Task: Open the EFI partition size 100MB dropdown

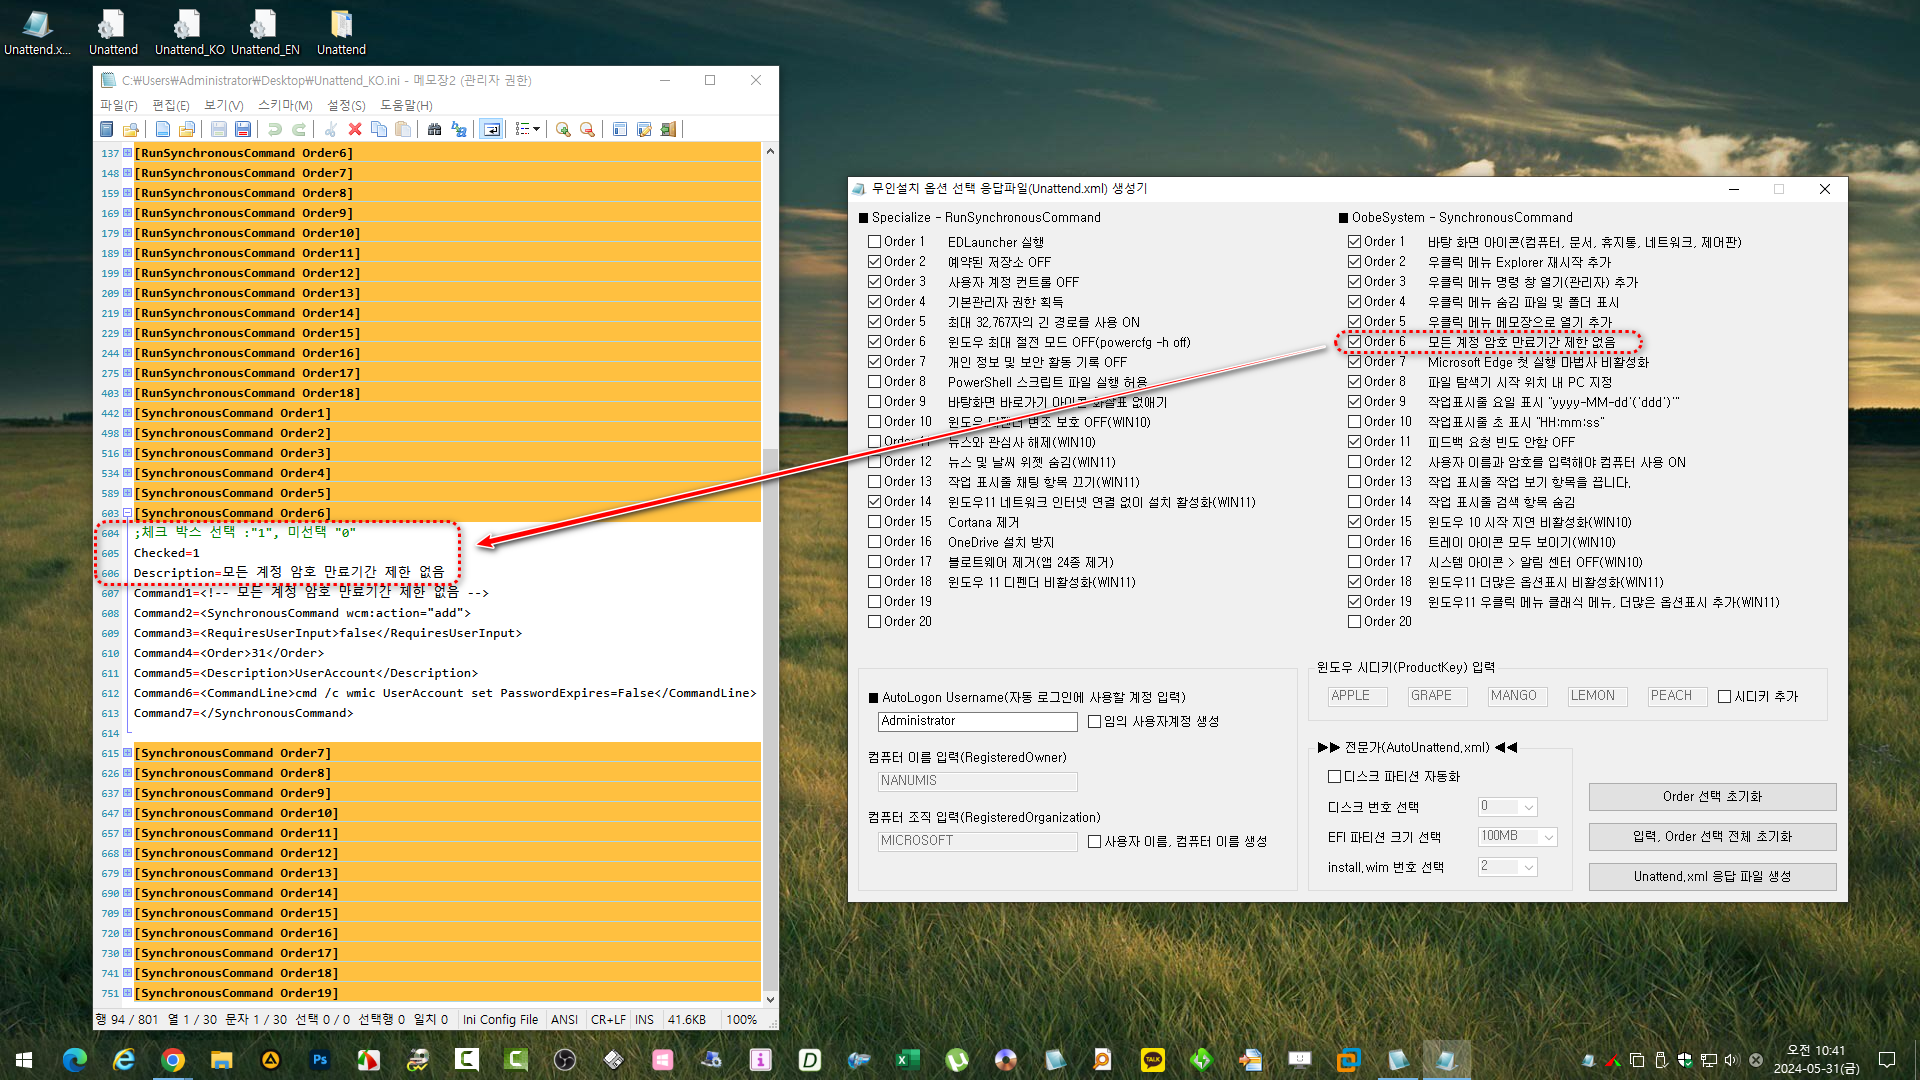Action: point(1517,836)
